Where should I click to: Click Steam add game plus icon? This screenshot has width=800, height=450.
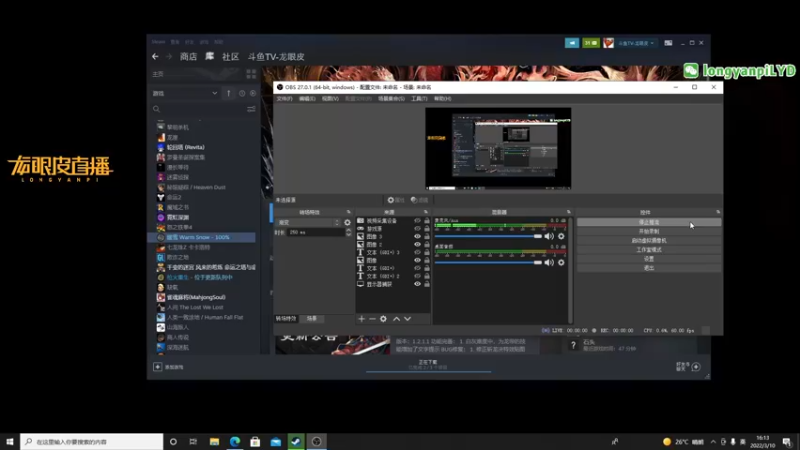(157, 367)
